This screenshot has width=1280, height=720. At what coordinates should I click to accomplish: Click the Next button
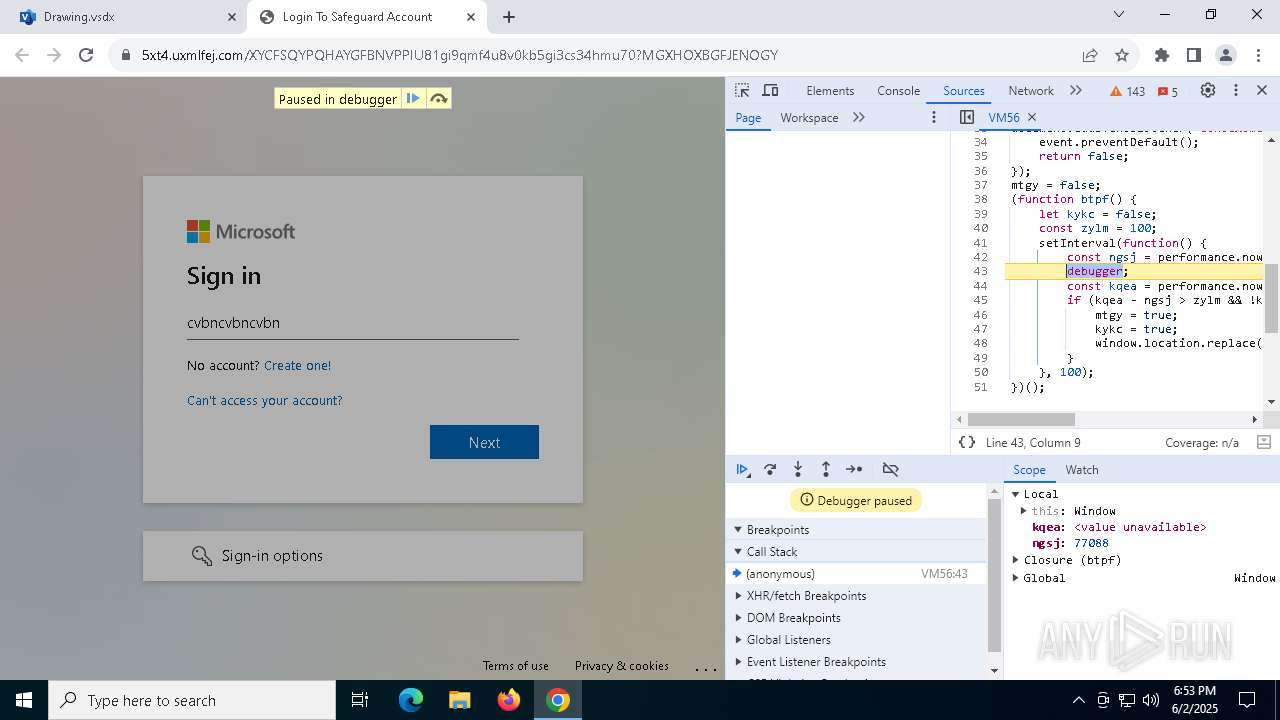point(484,442)
